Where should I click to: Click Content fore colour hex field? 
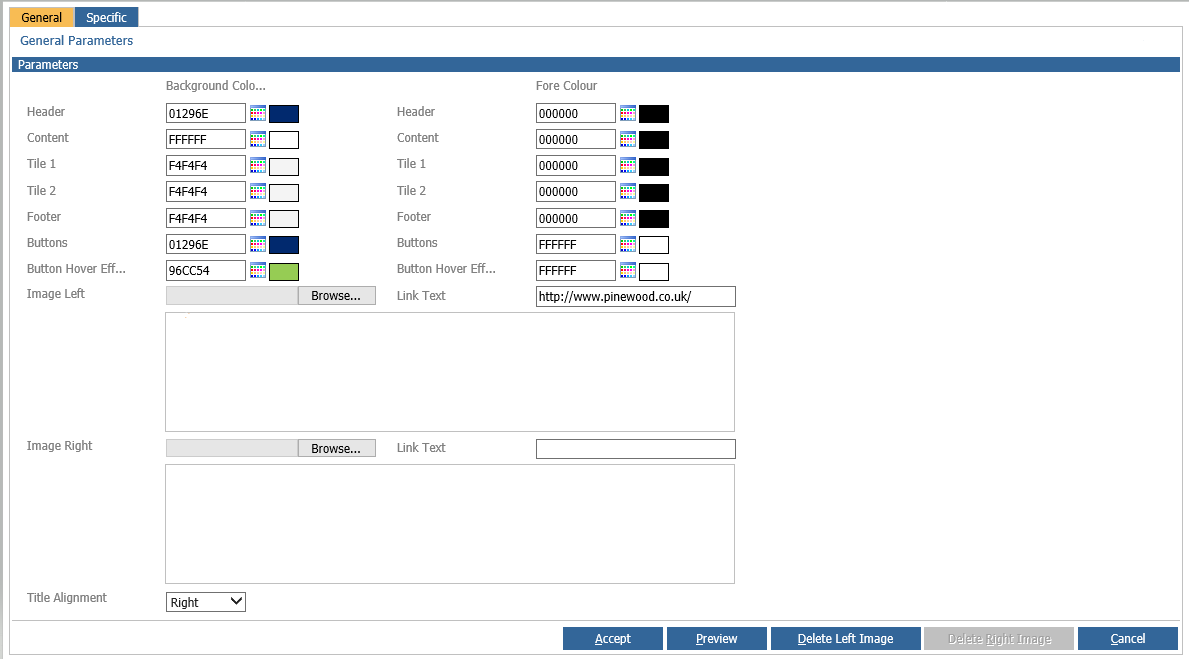(576, 140)
